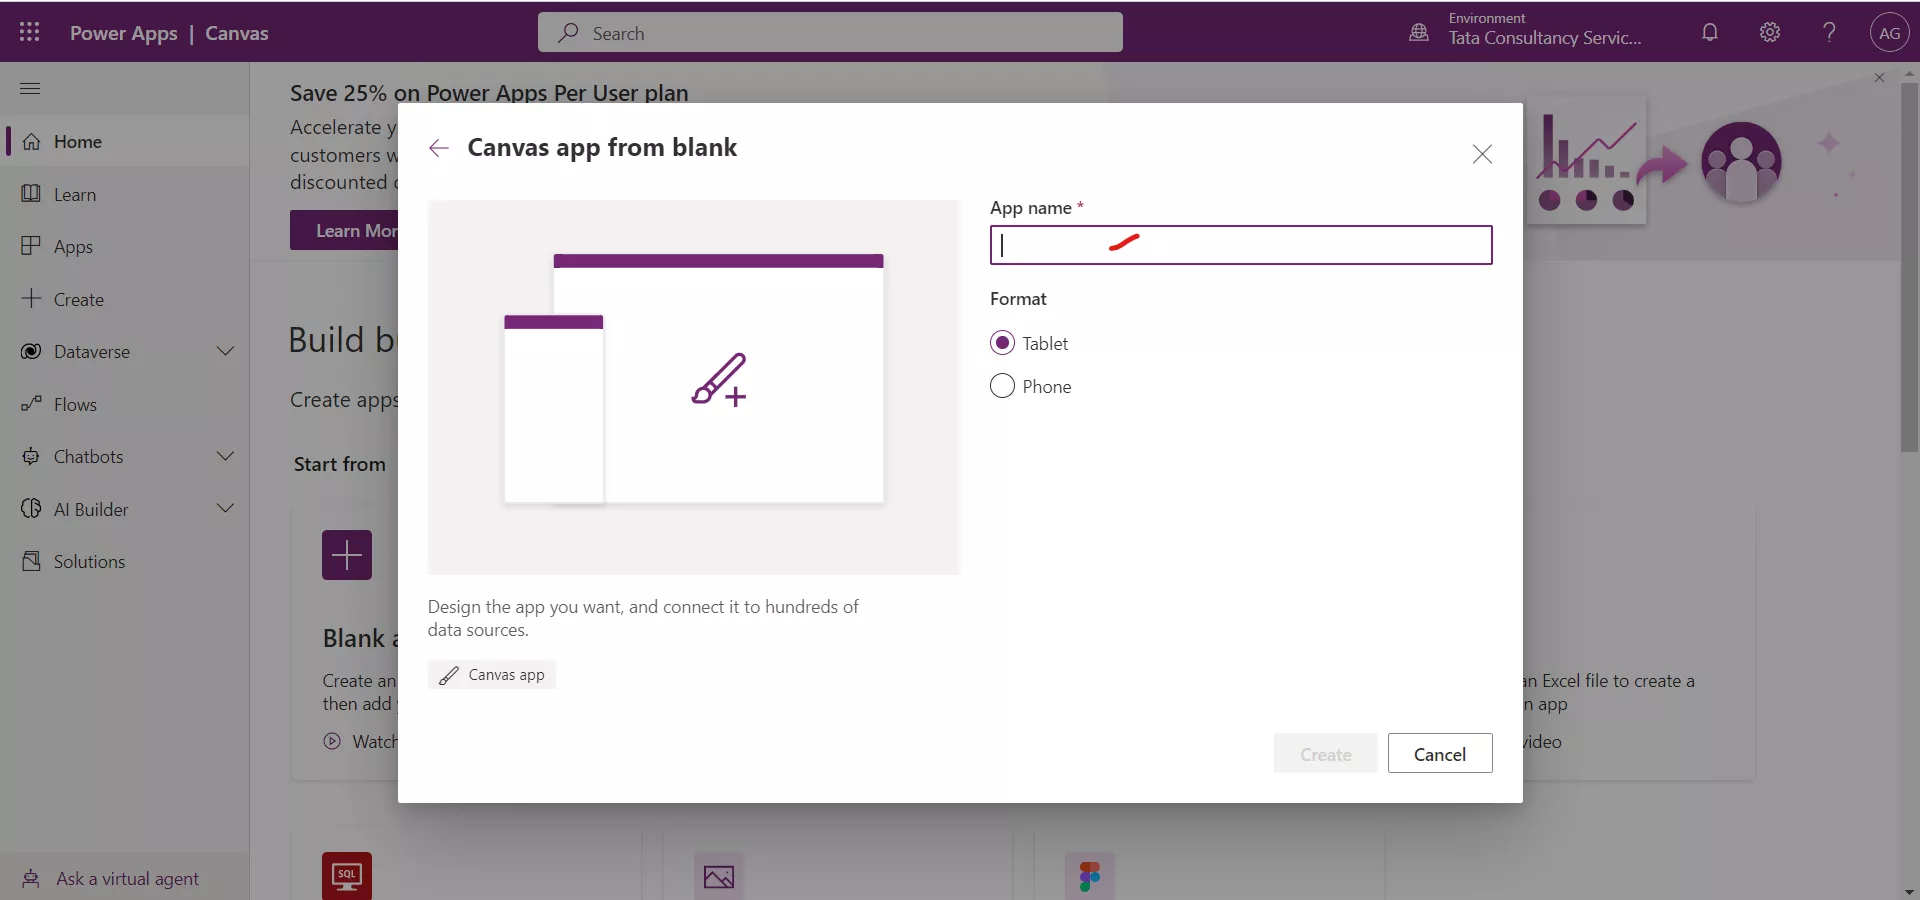
Task: Toggle the left navigation hamburger menu
Action: click(30, 89)
